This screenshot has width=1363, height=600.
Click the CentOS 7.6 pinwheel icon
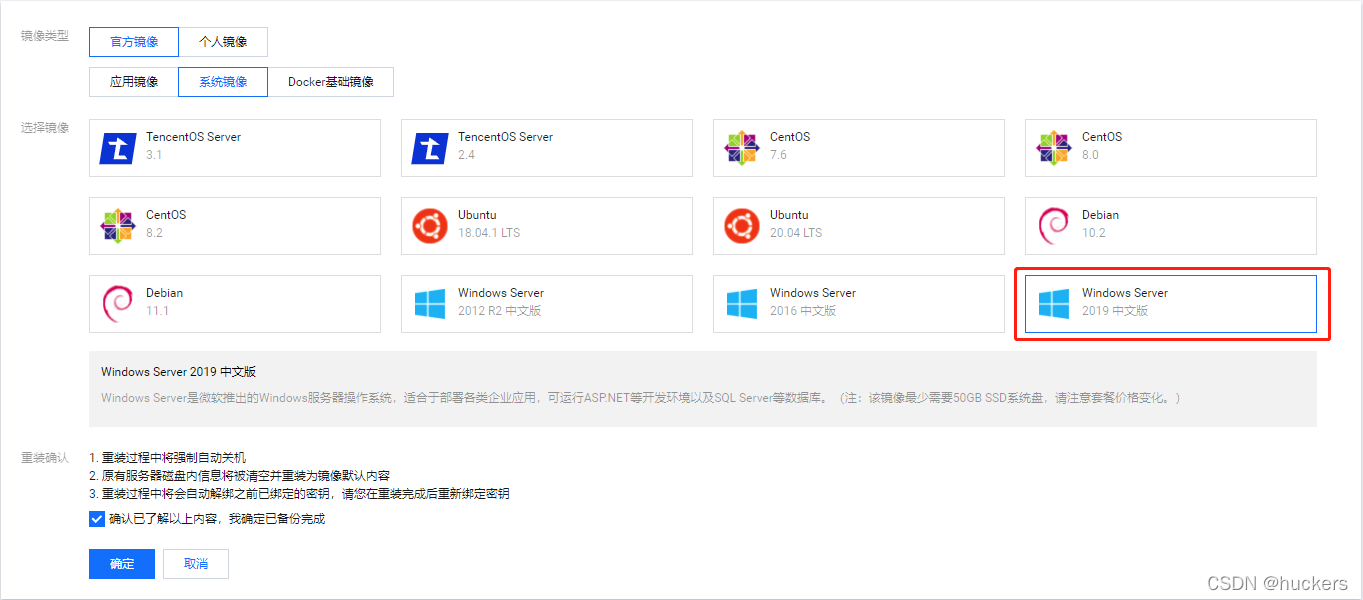[x=742, y=148]
